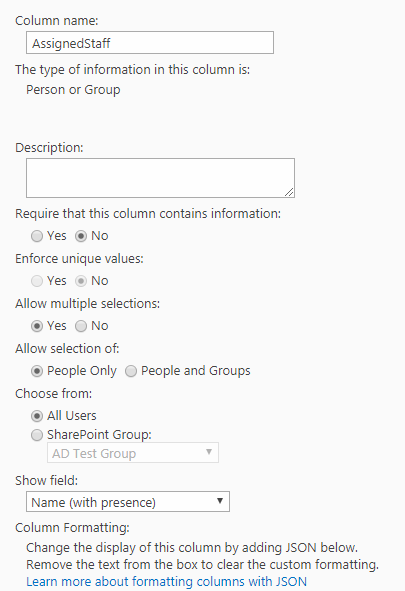
Task: Choose Yes for Enforce unique values
Action: [37, 281]
